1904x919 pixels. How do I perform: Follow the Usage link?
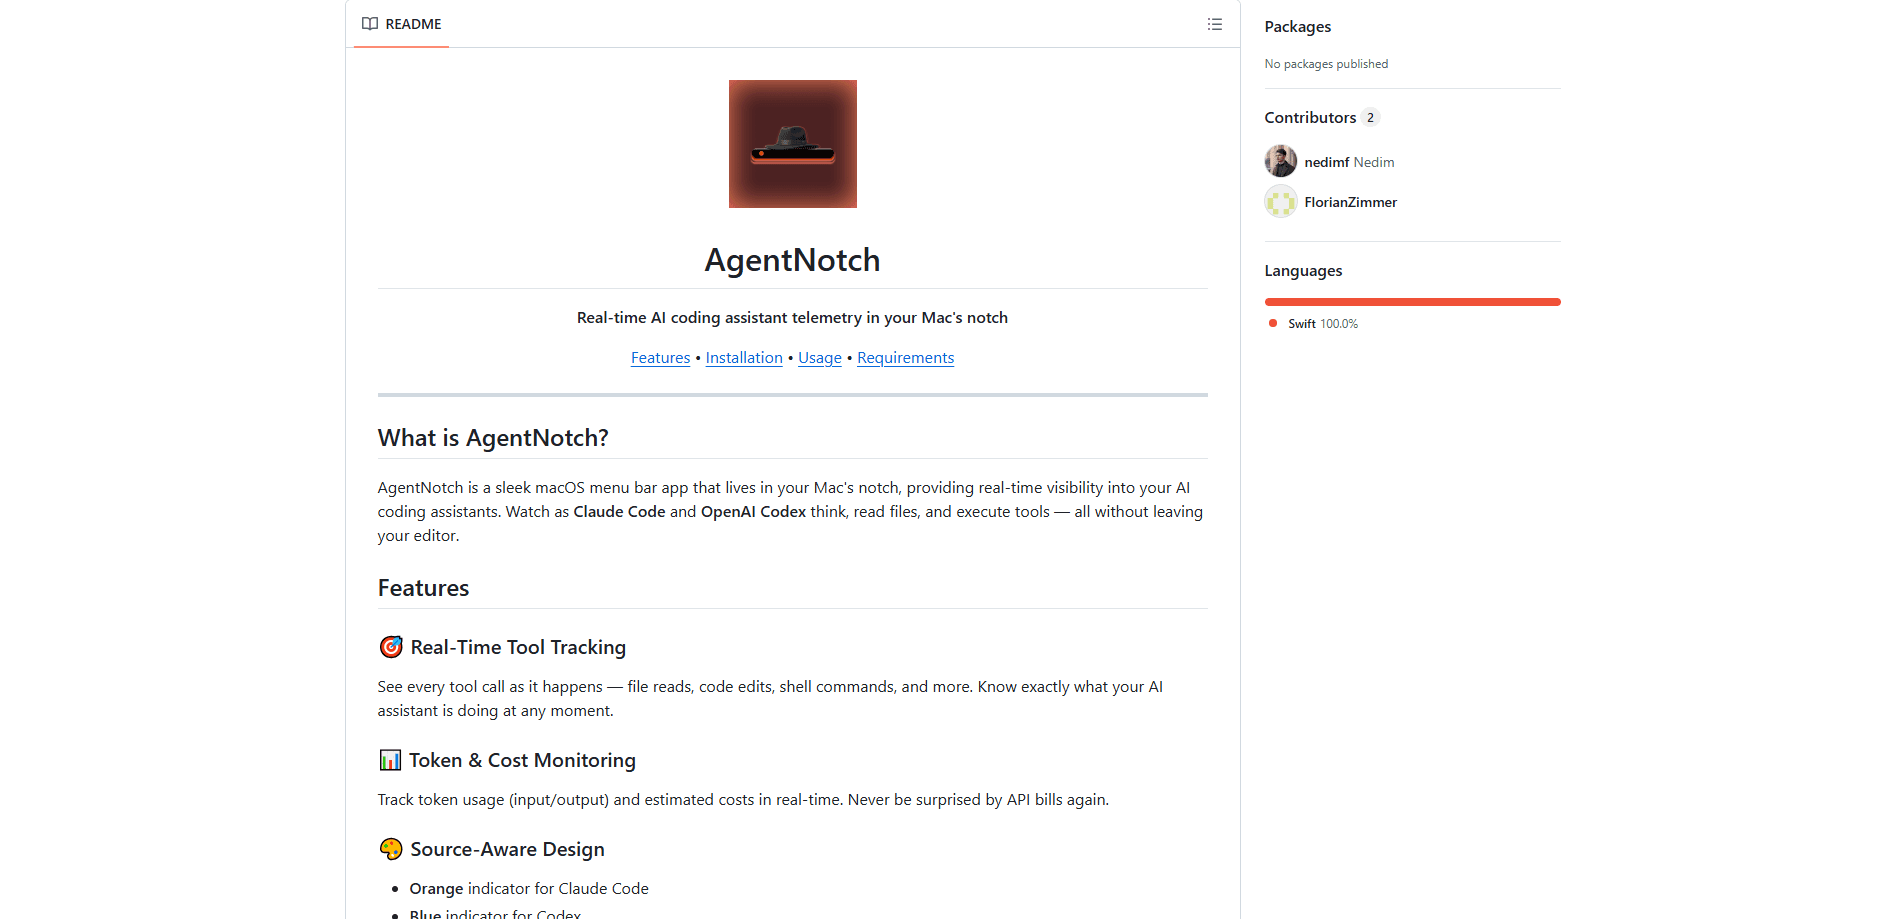(820, 358)
